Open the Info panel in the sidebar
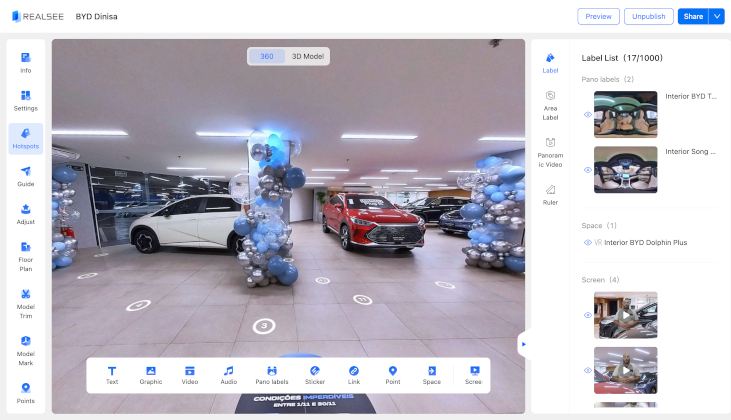731x420 pixels. (26, 63)
